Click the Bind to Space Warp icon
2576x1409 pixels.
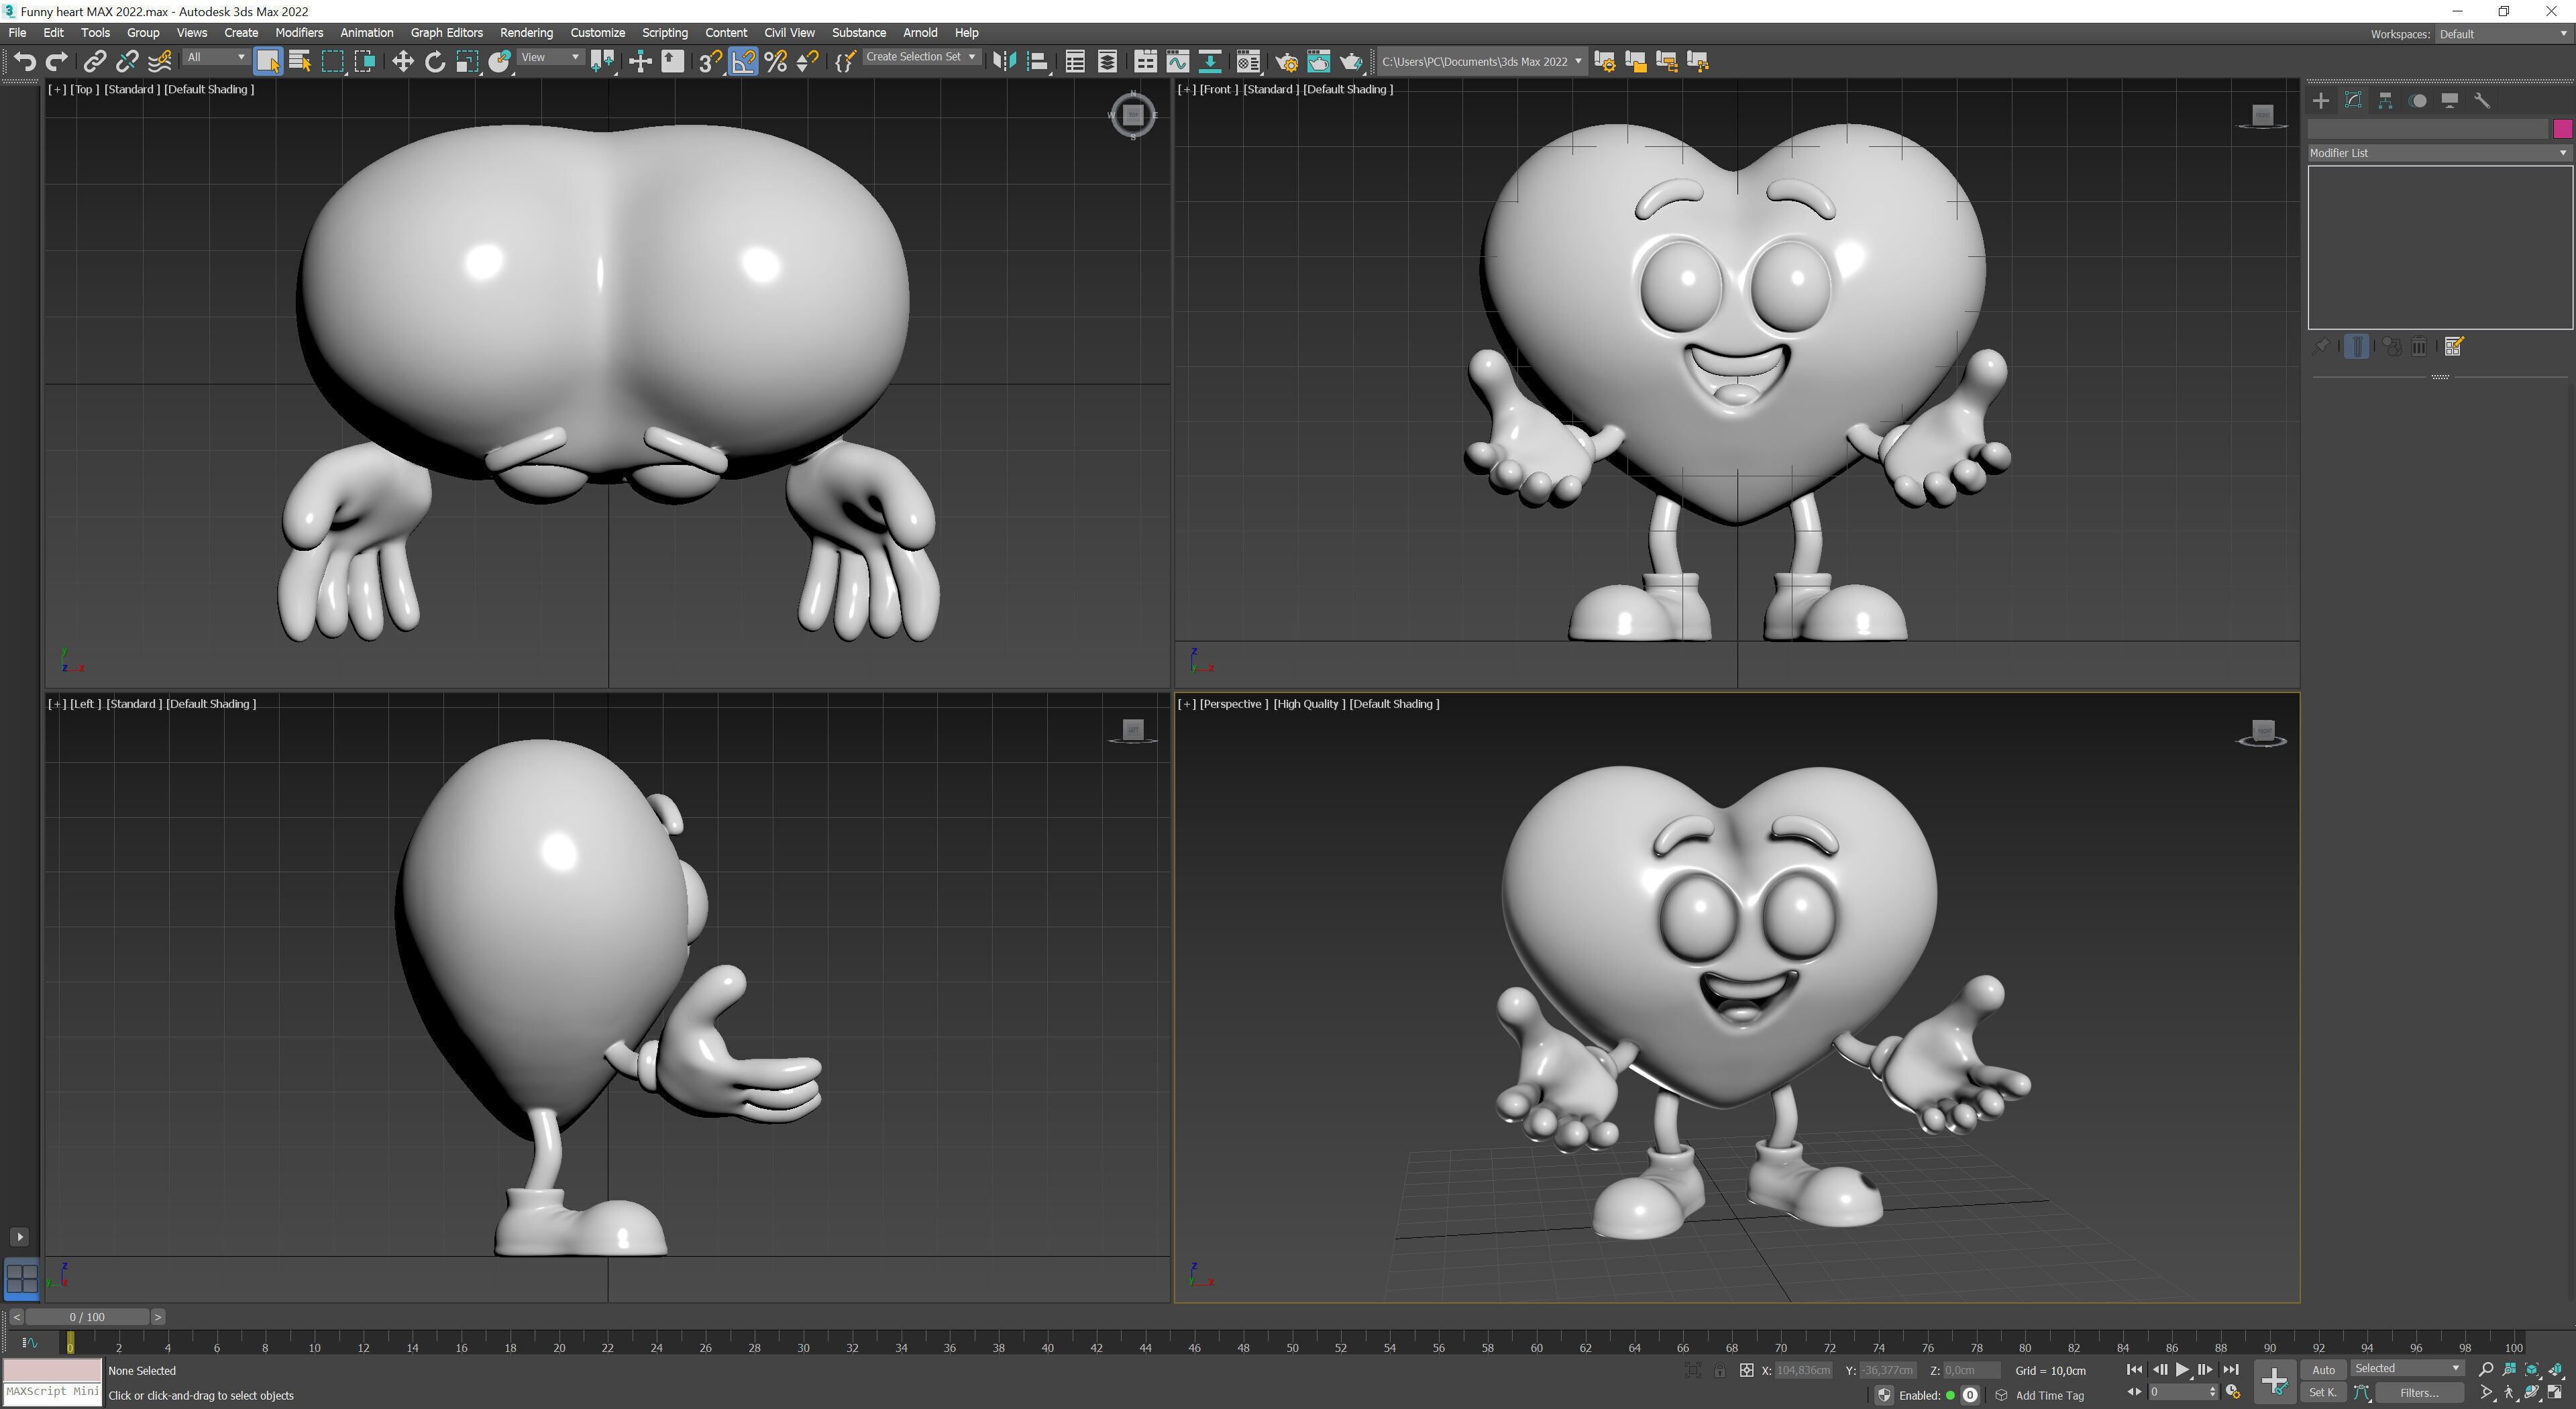[x=160, y=62]
